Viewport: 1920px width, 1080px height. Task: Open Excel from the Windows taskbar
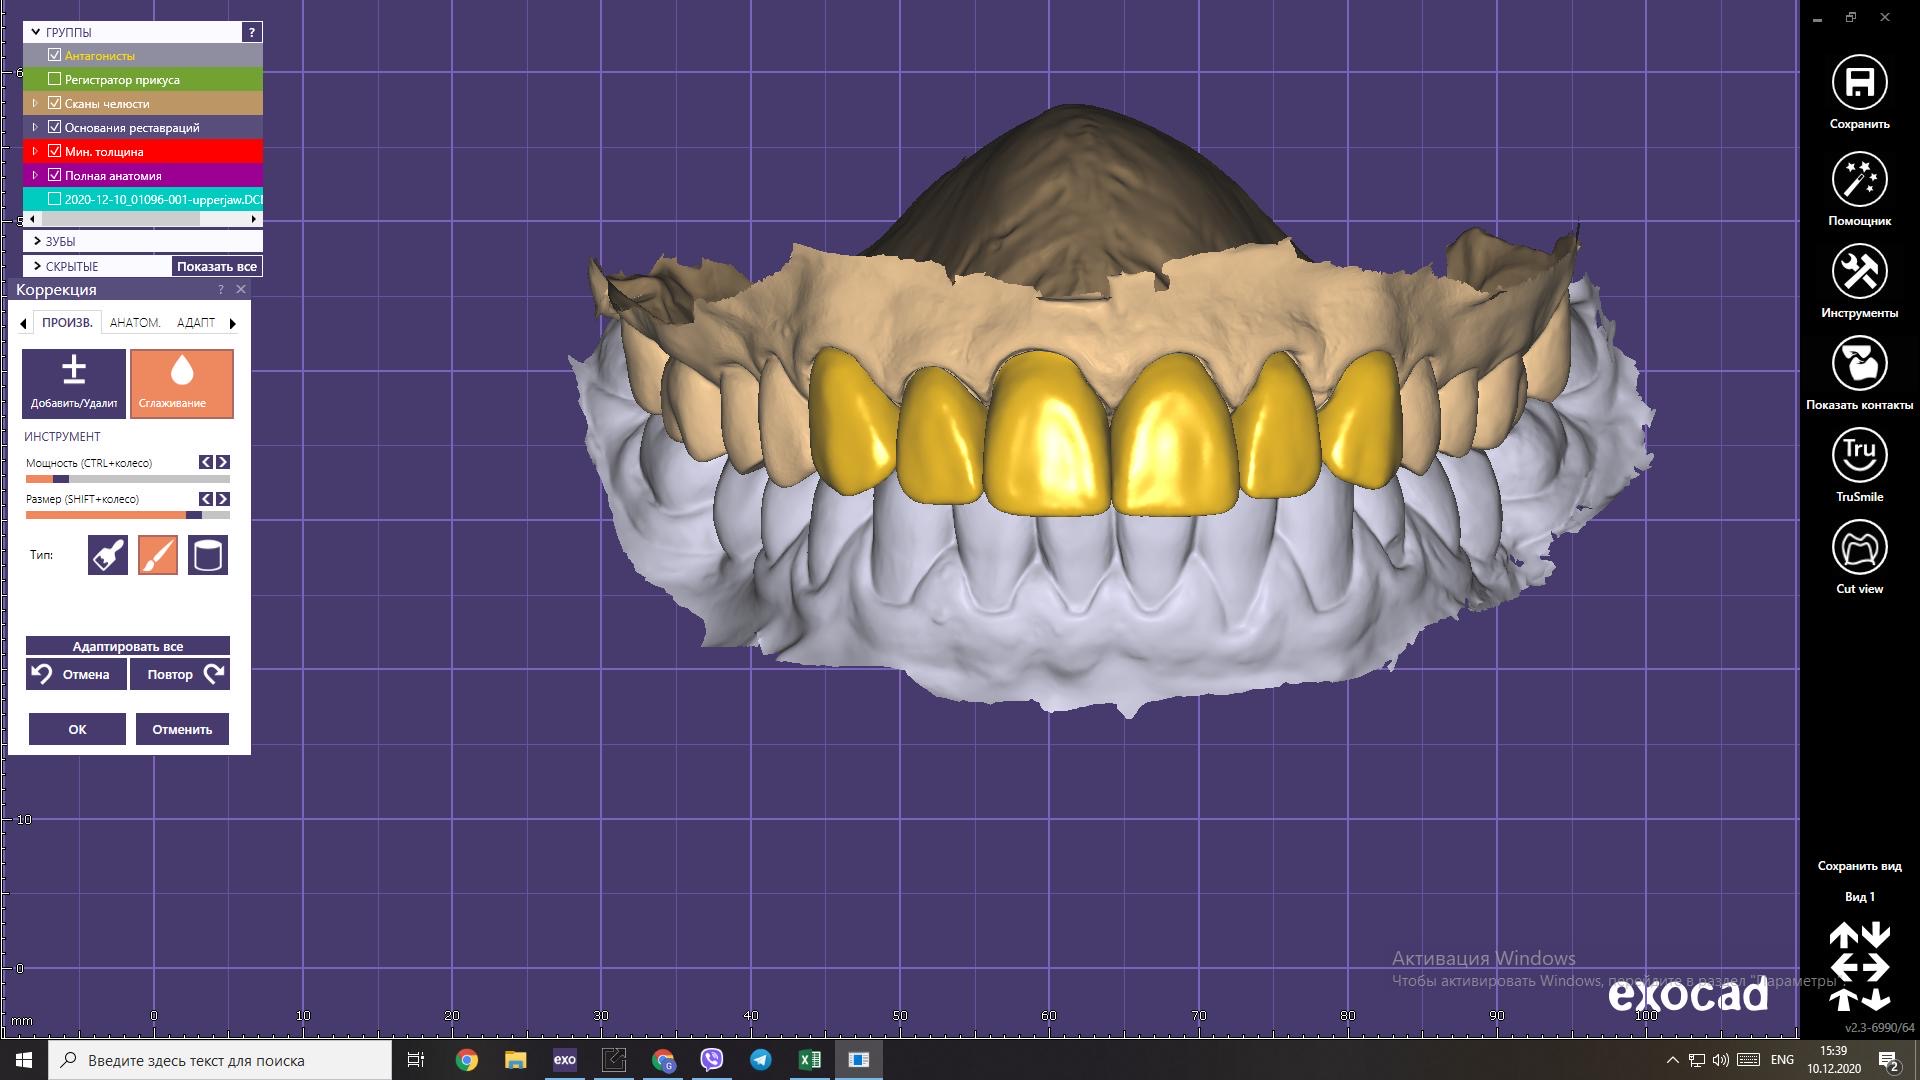(x=809, y=1060)
